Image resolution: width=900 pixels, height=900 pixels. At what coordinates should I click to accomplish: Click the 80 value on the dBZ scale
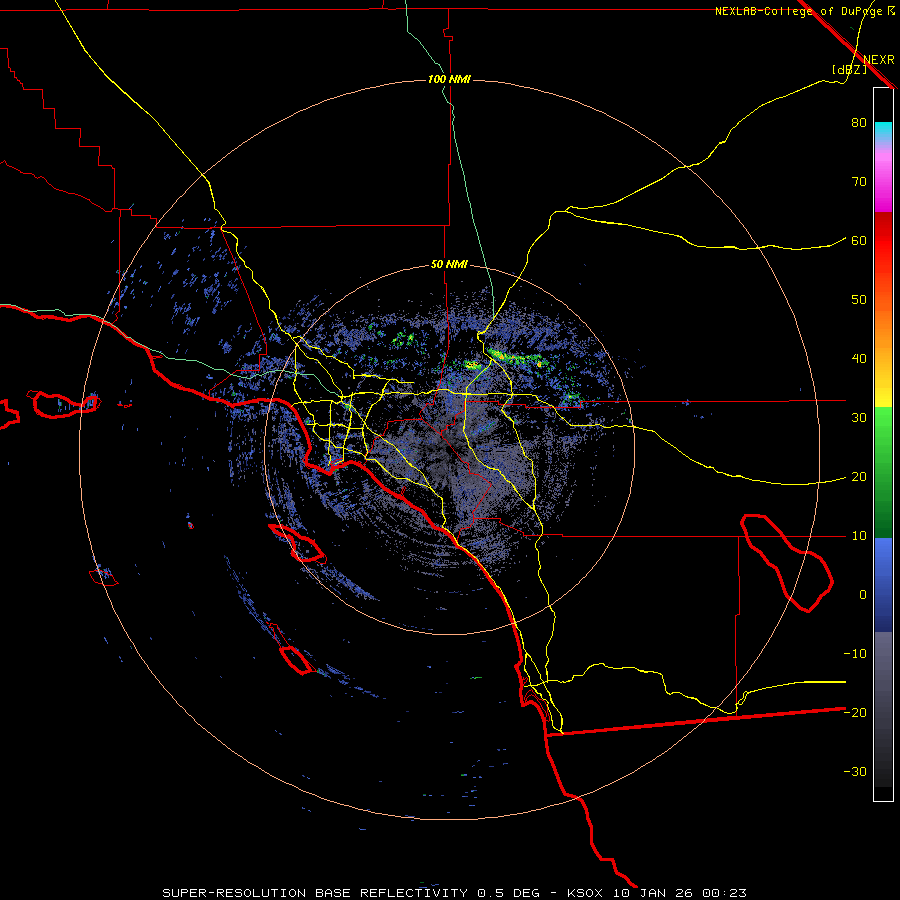pos(859,123)
